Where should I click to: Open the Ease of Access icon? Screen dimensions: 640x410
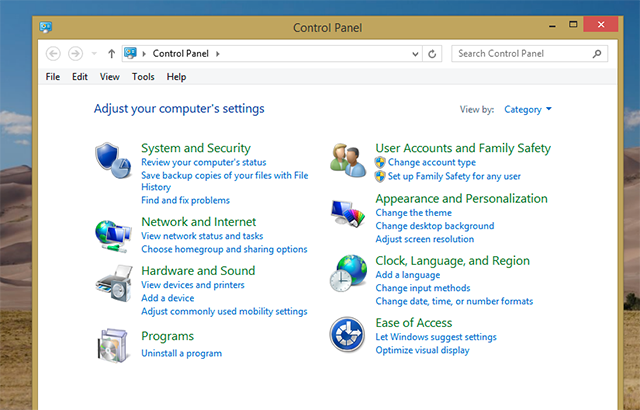[x=347, y=335]
